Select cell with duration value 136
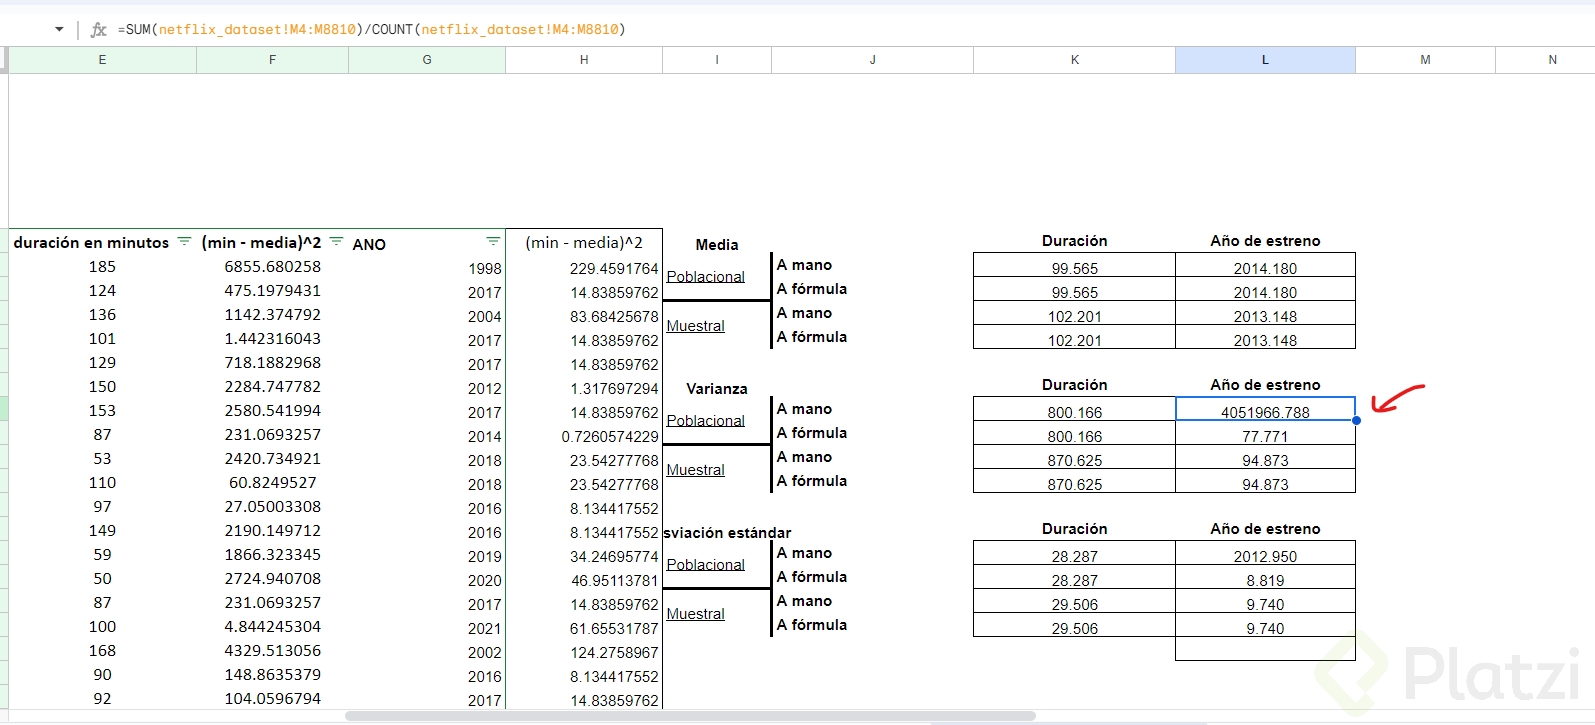Viewport: 1595px width, 725px height. 102,315
